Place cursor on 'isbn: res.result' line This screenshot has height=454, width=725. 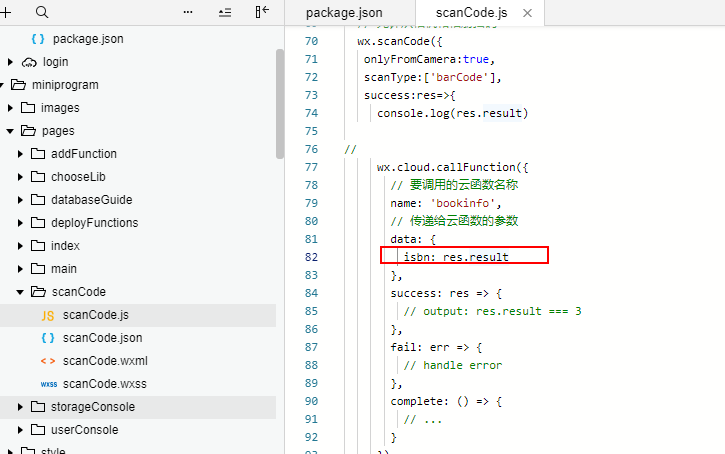[456, 257]
